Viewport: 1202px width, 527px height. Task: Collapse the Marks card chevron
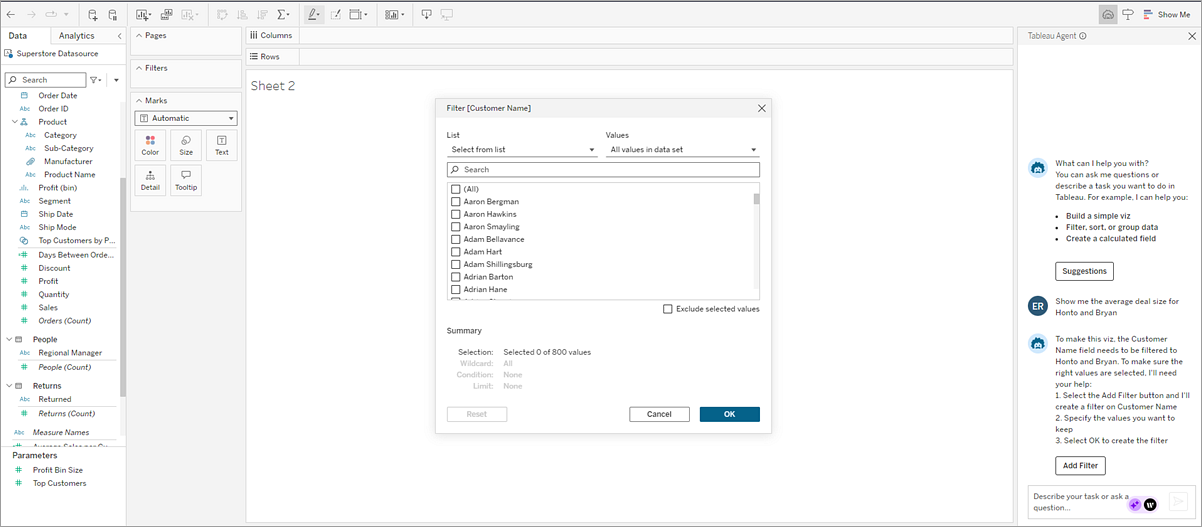point(138,100)
